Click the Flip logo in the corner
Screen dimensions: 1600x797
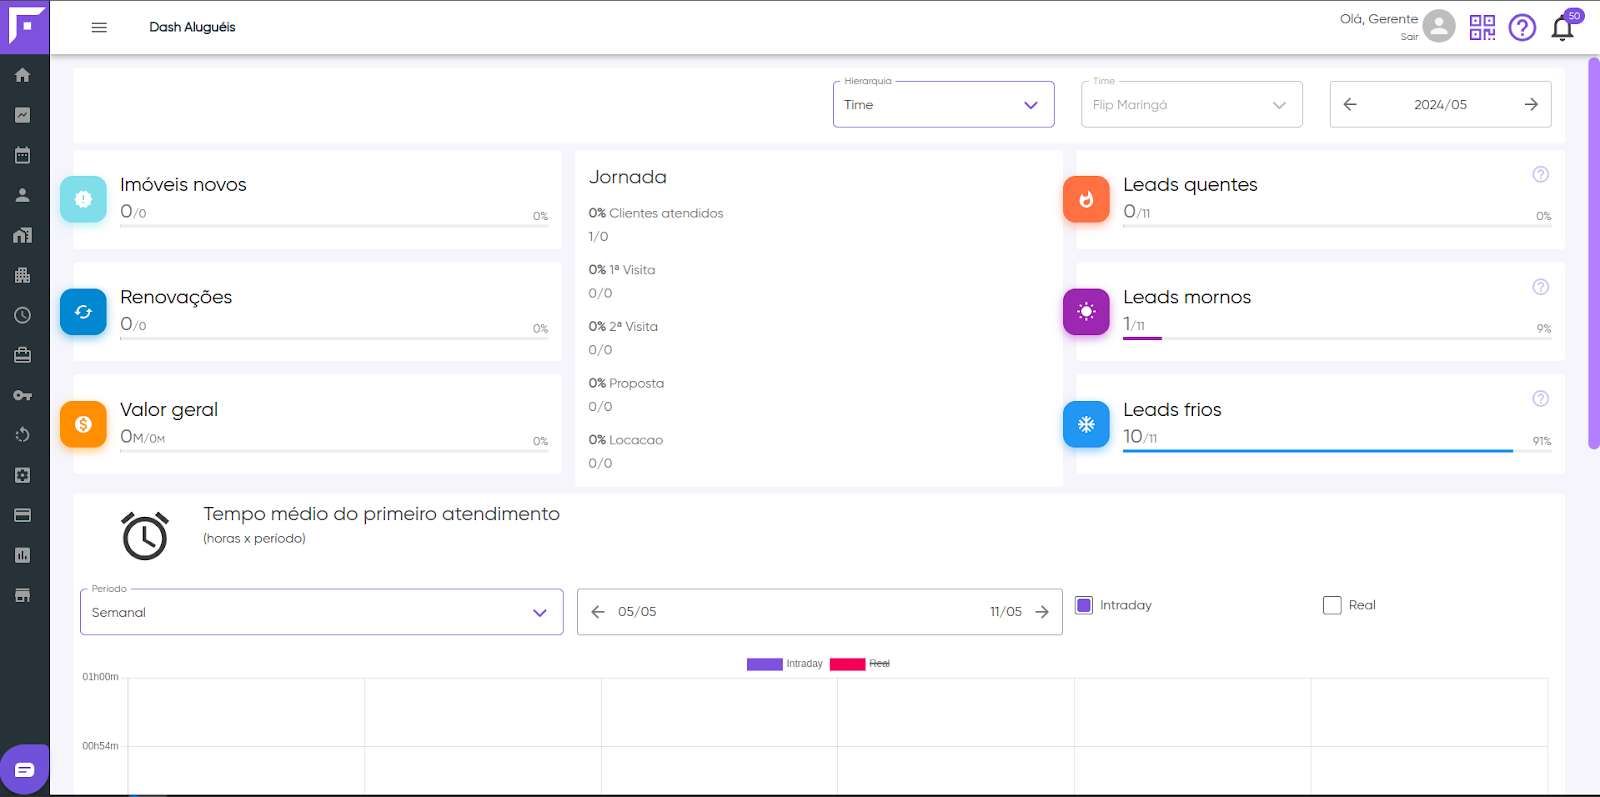tap(25, 27)
